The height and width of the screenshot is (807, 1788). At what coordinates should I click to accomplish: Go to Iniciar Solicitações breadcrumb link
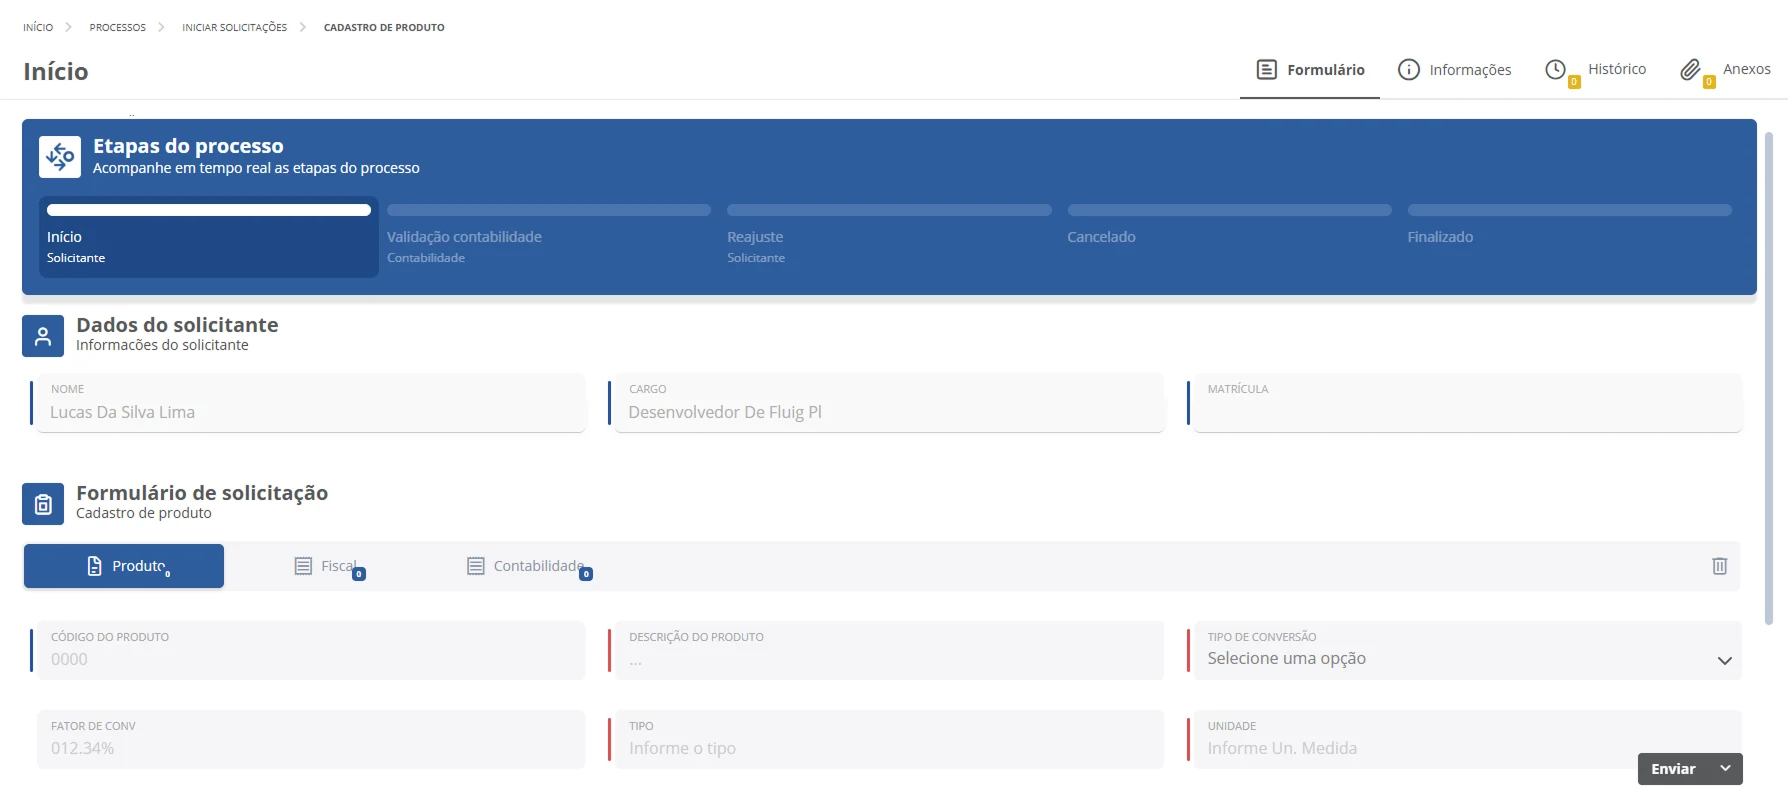[x=234, y=27]
